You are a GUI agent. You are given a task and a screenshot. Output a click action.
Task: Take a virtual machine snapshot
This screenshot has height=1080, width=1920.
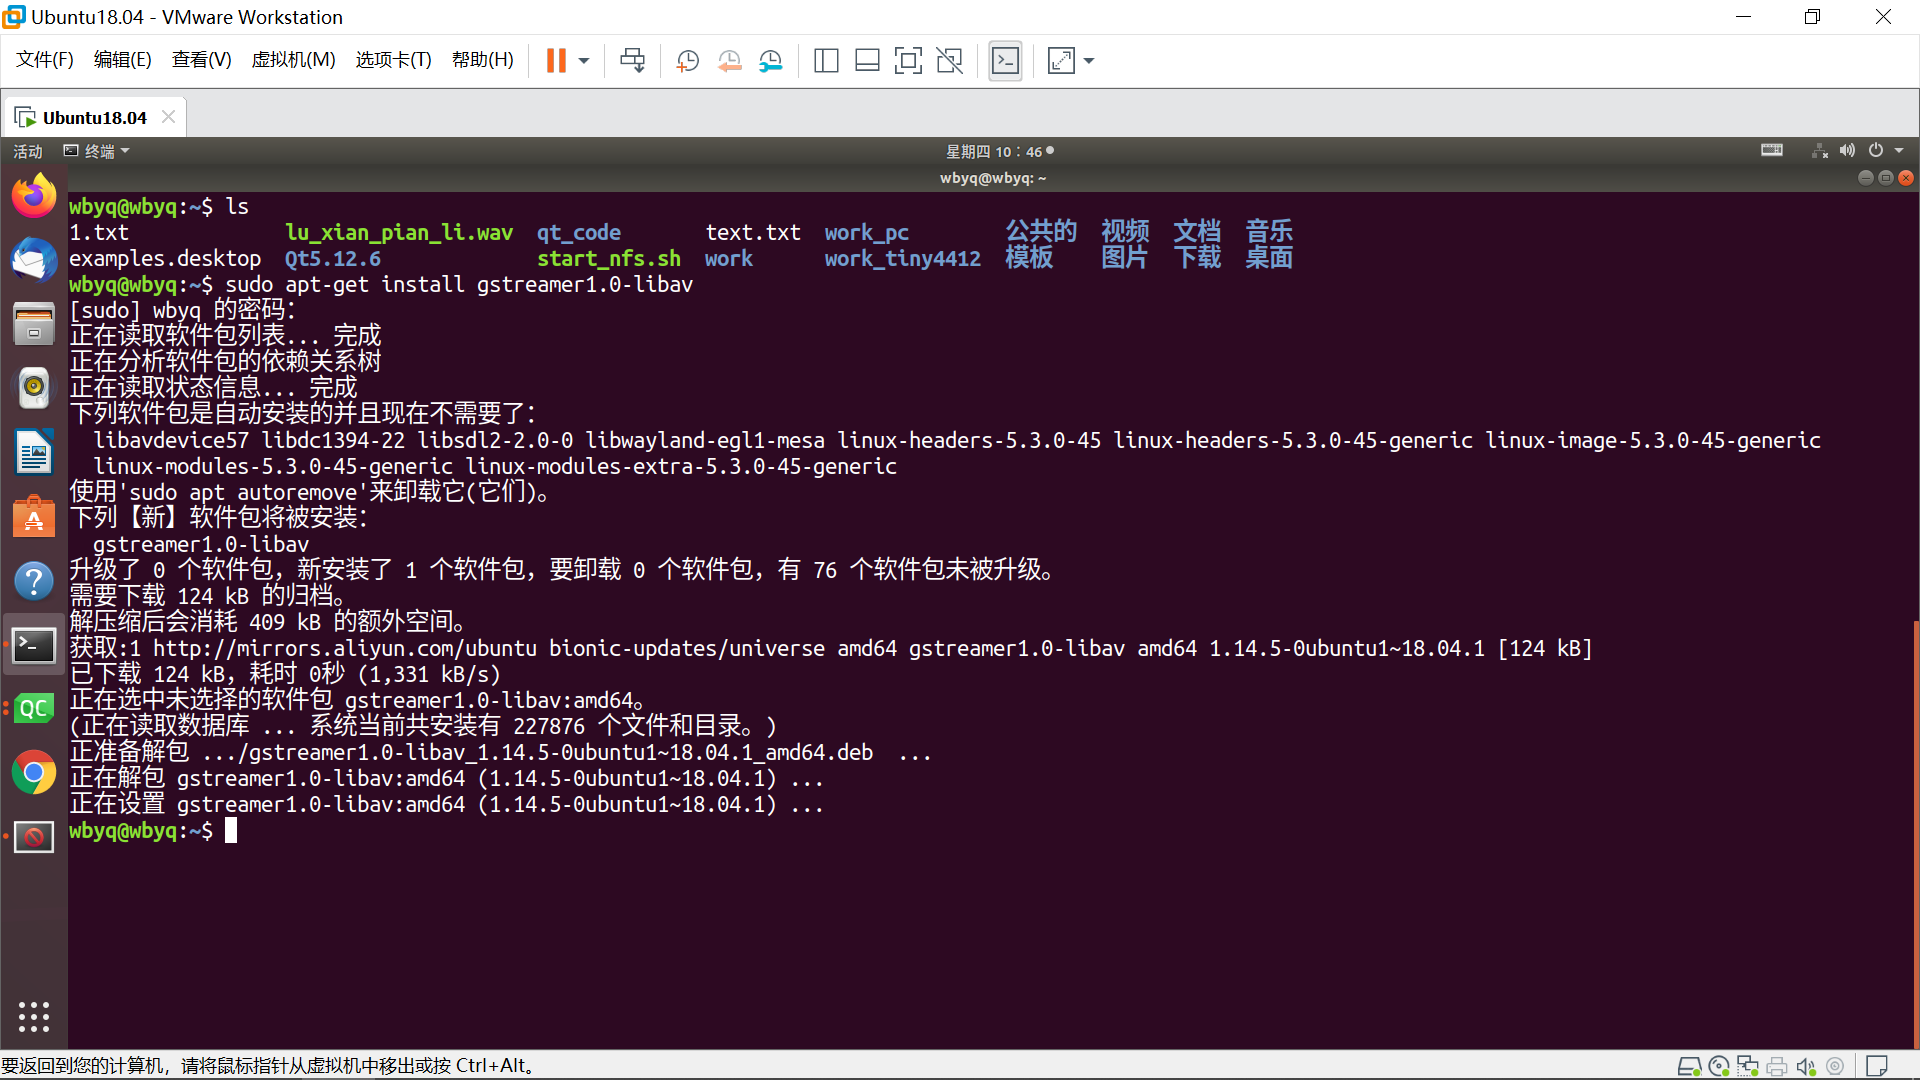[687, 61]
